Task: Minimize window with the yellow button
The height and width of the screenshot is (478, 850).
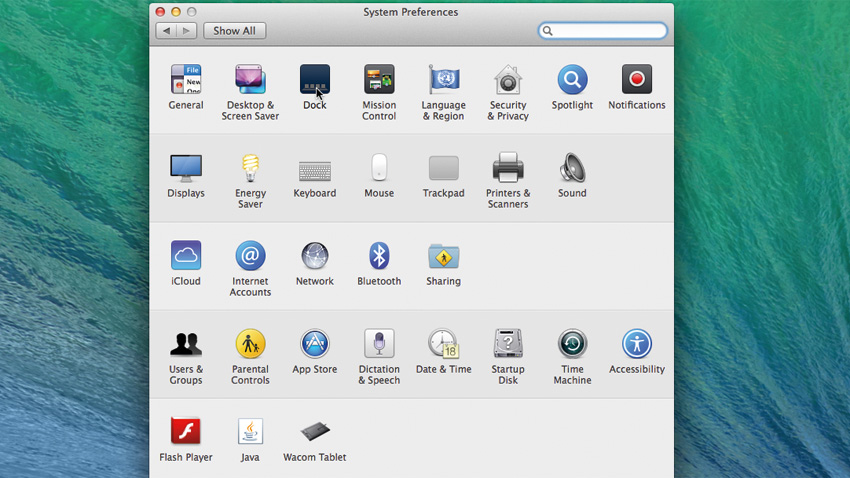Action: coord(176,11)
